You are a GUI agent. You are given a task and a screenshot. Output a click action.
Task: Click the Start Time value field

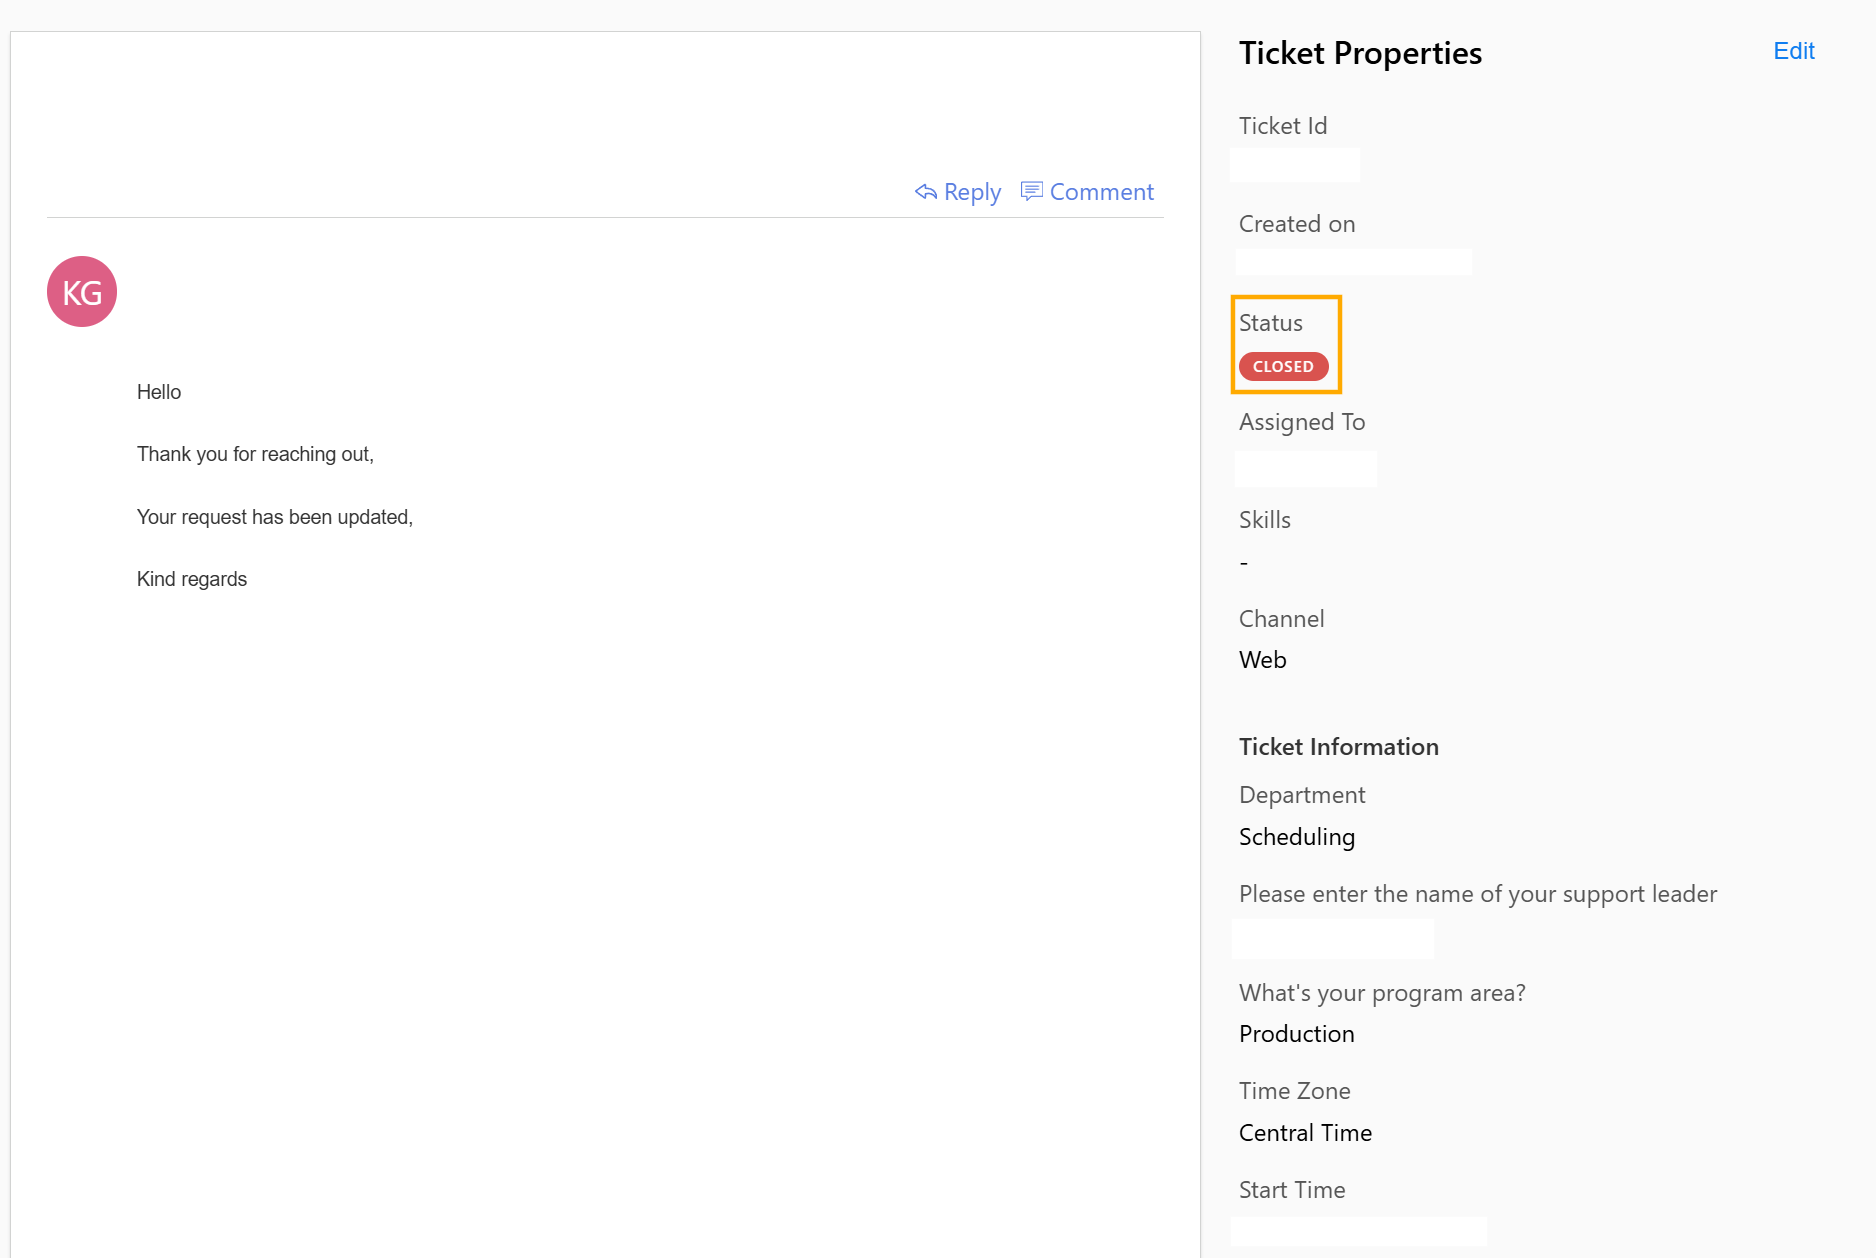coord(1358,1231)
